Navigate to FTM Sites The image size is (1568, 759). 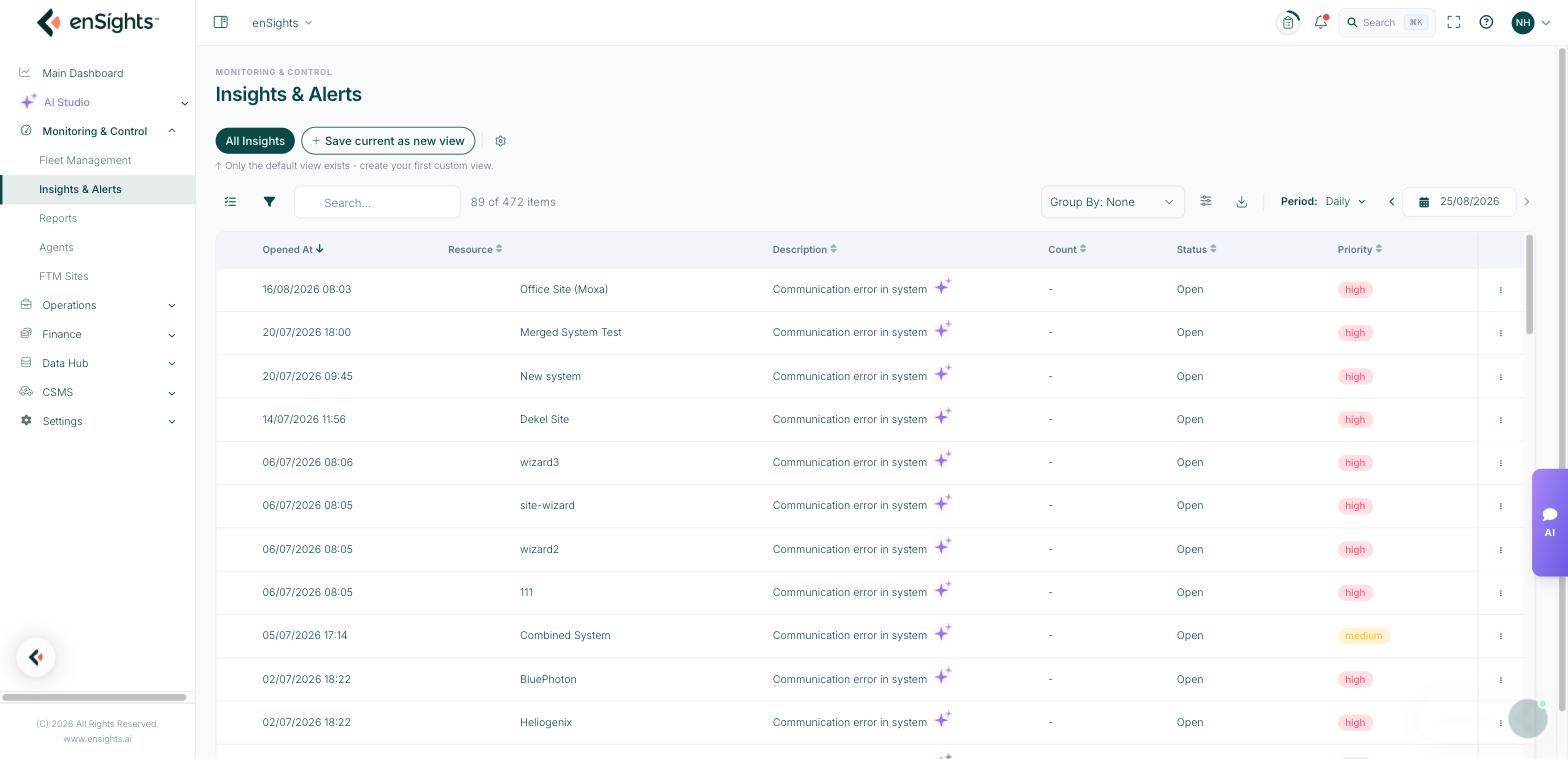coord(64,276)
